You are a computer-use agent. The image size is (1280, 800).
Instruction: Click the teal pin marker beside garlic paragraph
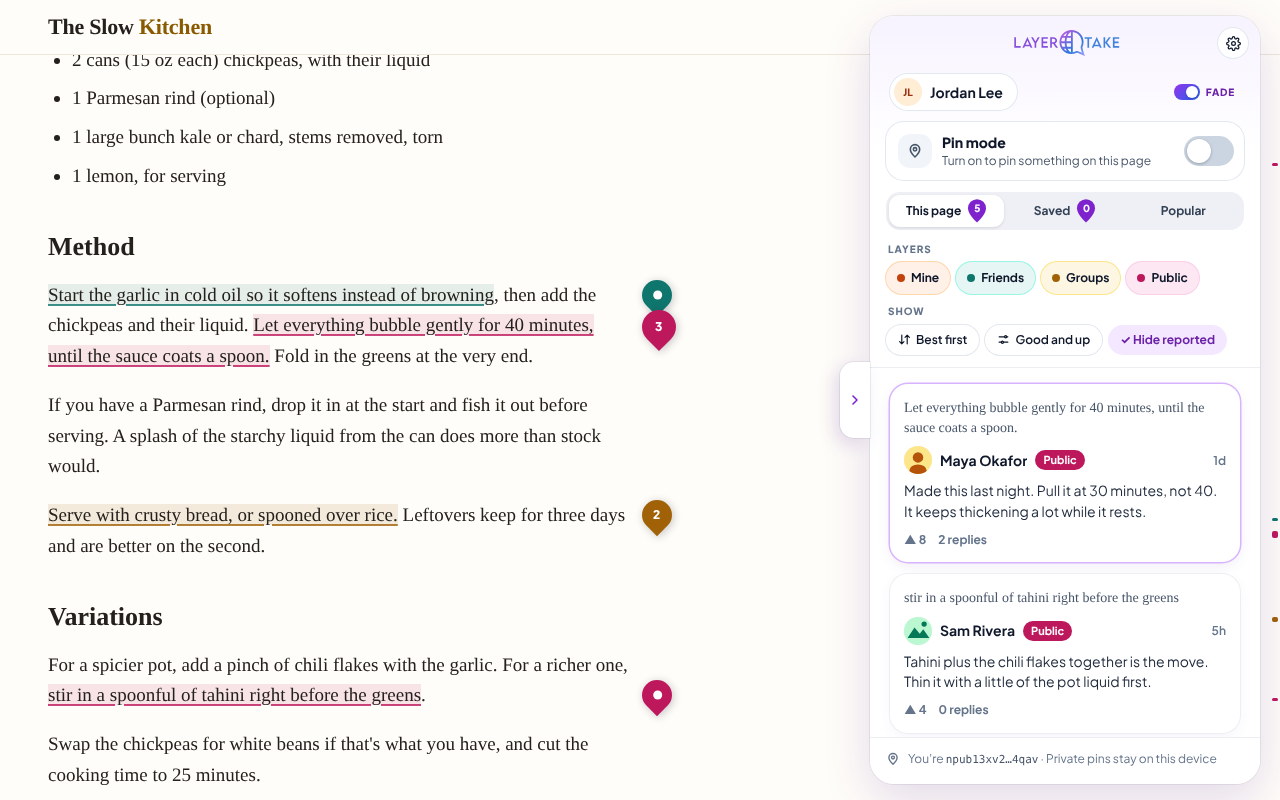(x=657, y=297)
